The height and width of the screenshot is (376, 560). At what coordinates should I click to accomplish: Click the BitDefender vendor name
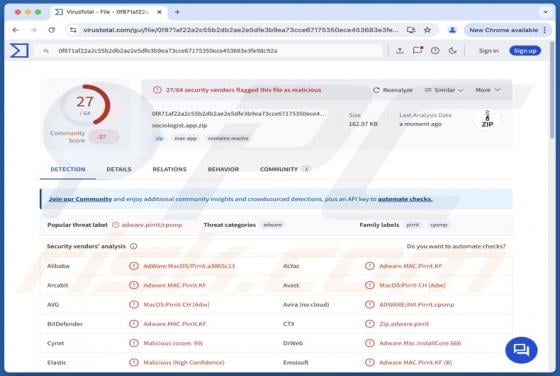tap(65, 324)
